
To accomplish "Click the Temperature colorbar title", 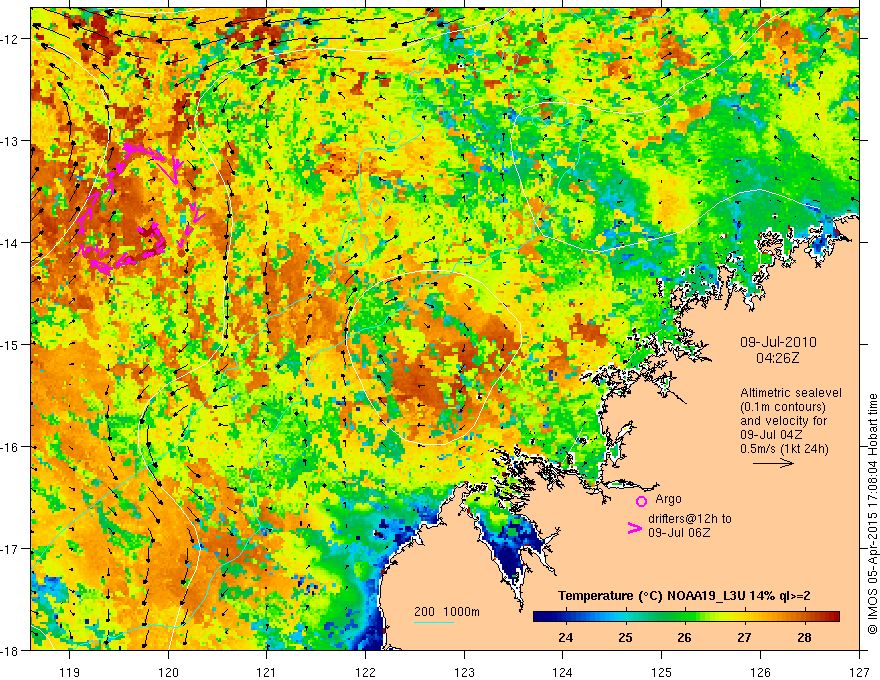I will tap(684, 595).
